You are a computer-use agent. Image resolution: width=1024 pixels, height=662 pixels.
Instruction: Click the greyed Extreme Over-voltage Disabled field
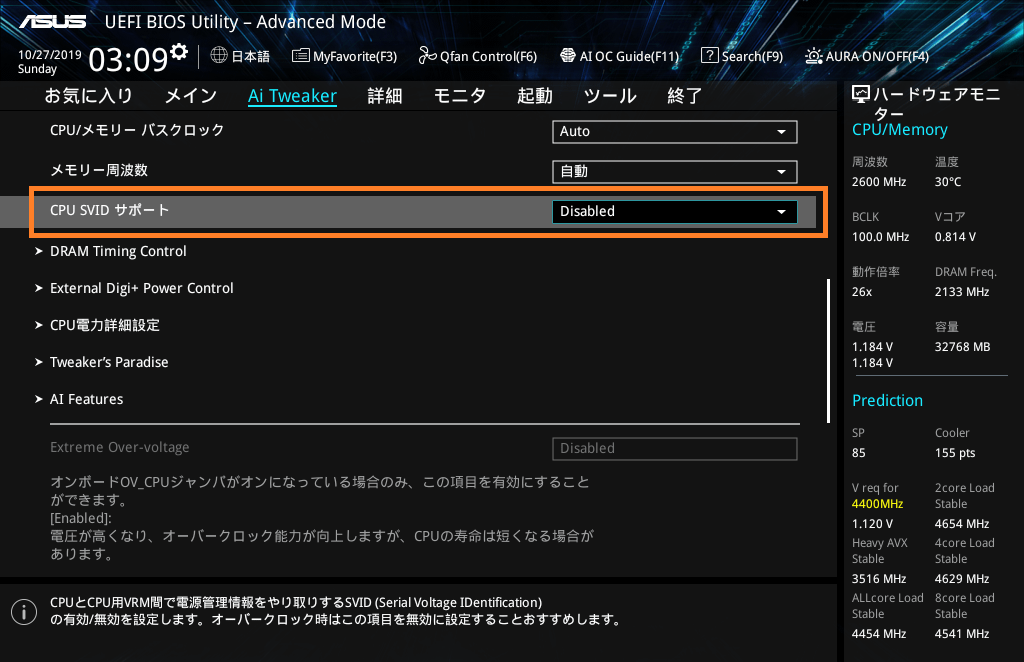point(675,449)
